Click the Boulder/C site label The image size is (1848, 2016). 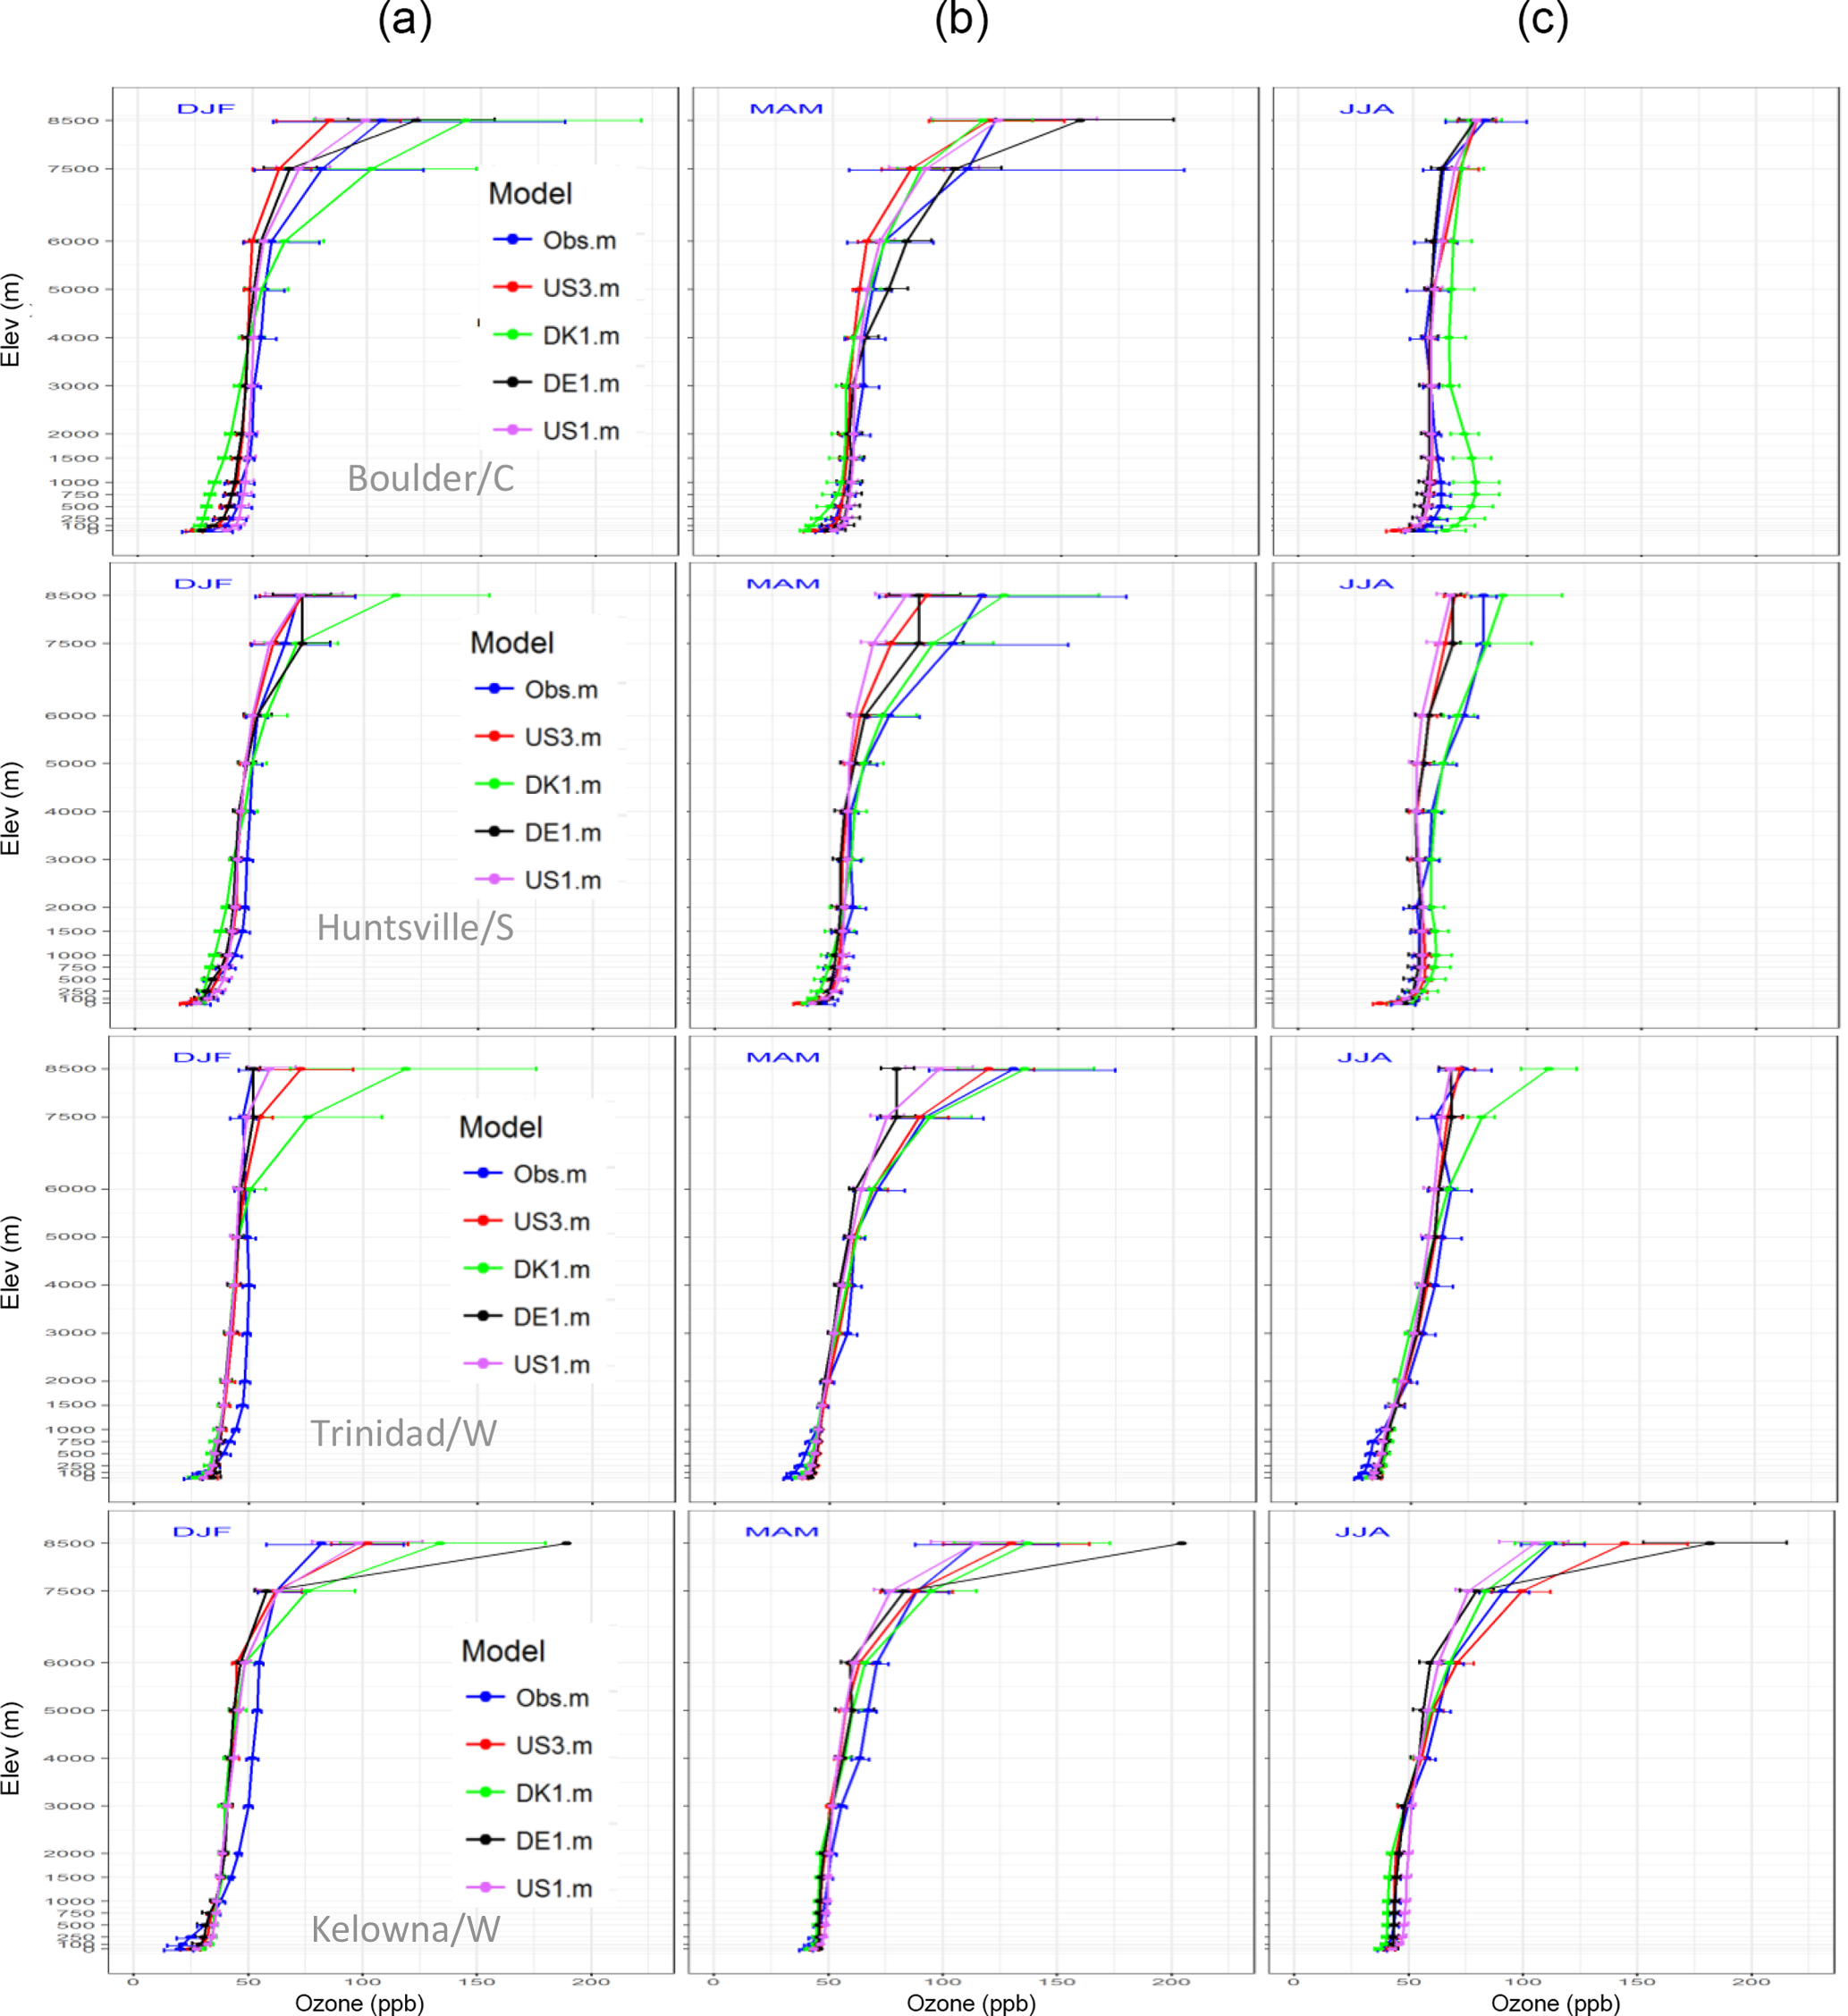click(x=430, y=479)
